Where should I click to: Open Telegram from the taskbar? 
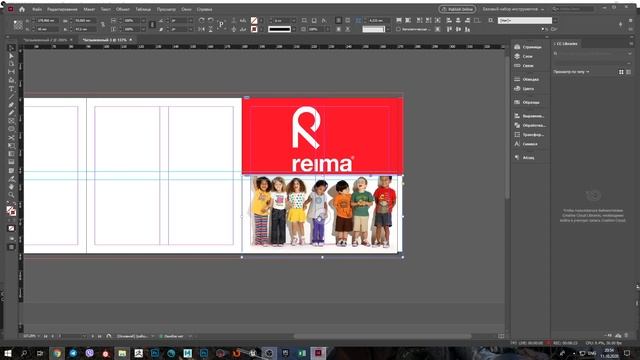(x=73, y=353)
